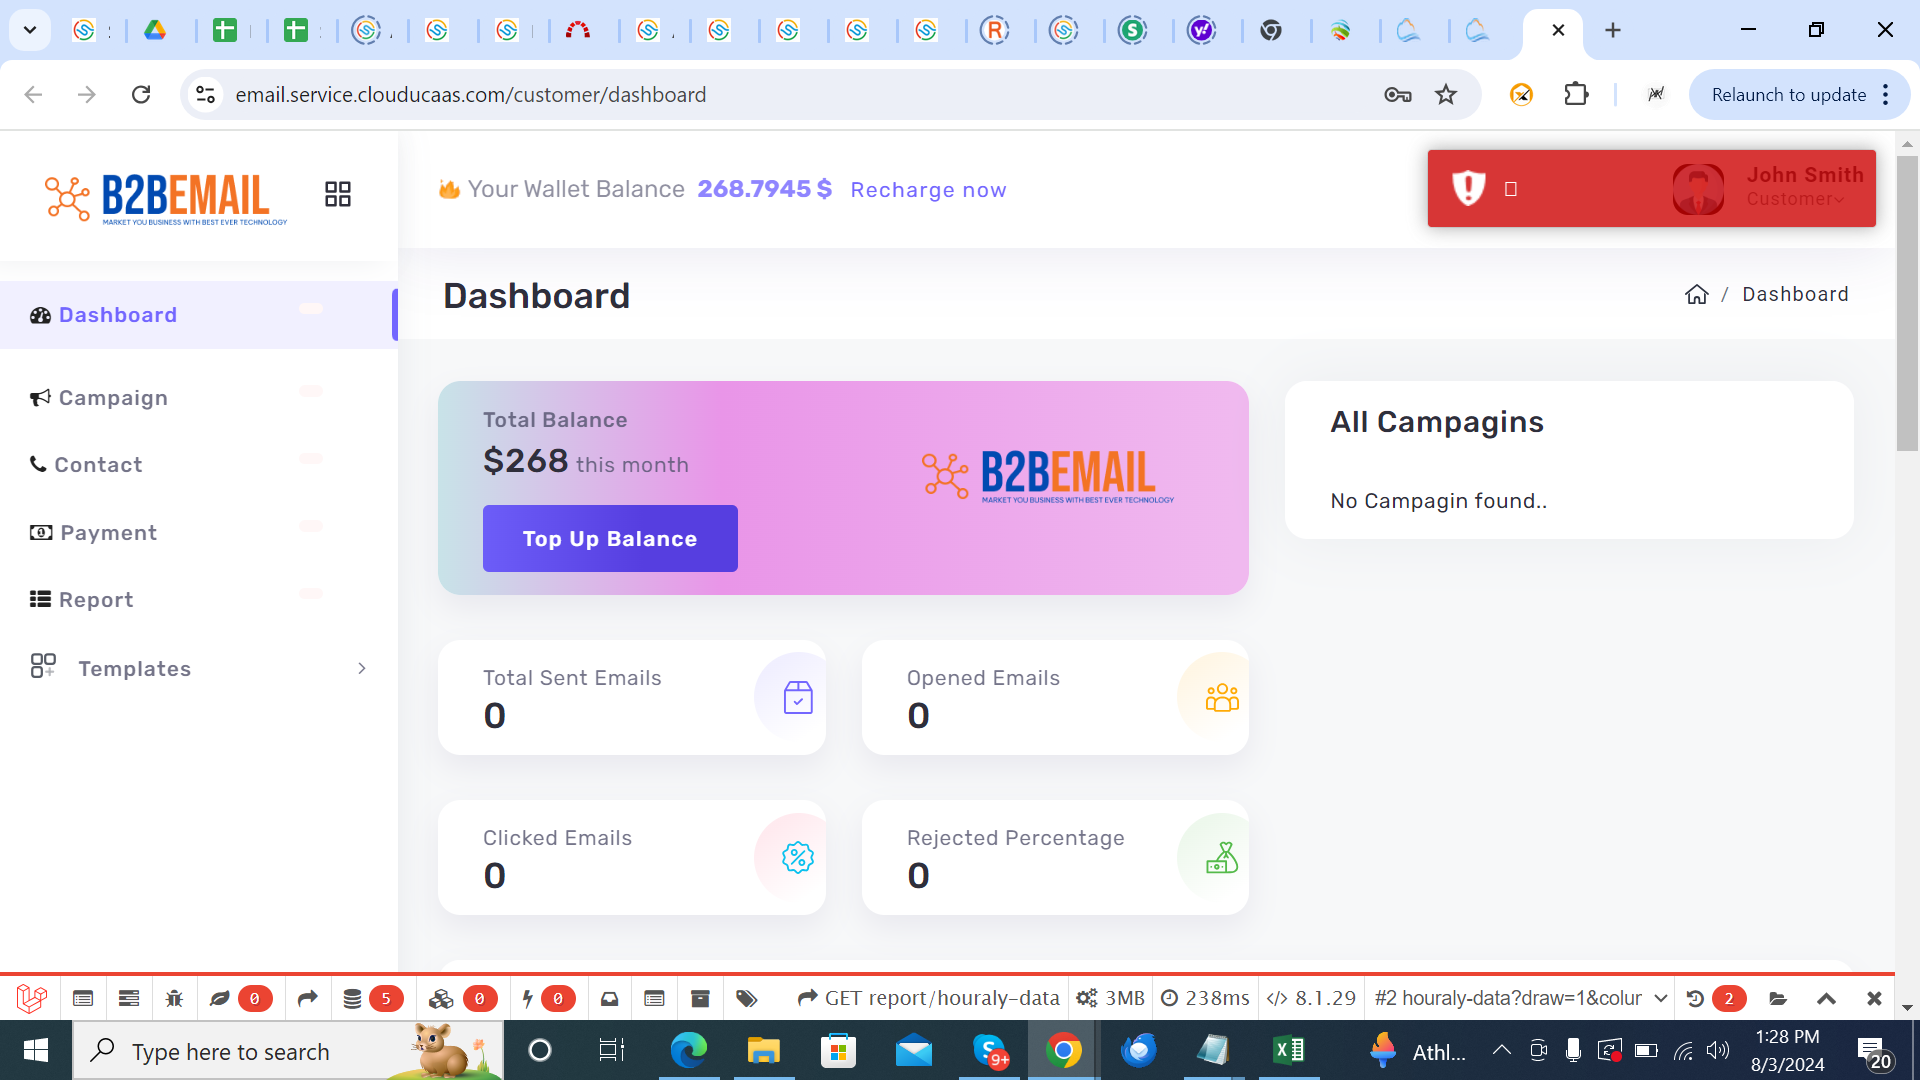Click the Laravel debugbar logo icon

(x=32, y=998)
